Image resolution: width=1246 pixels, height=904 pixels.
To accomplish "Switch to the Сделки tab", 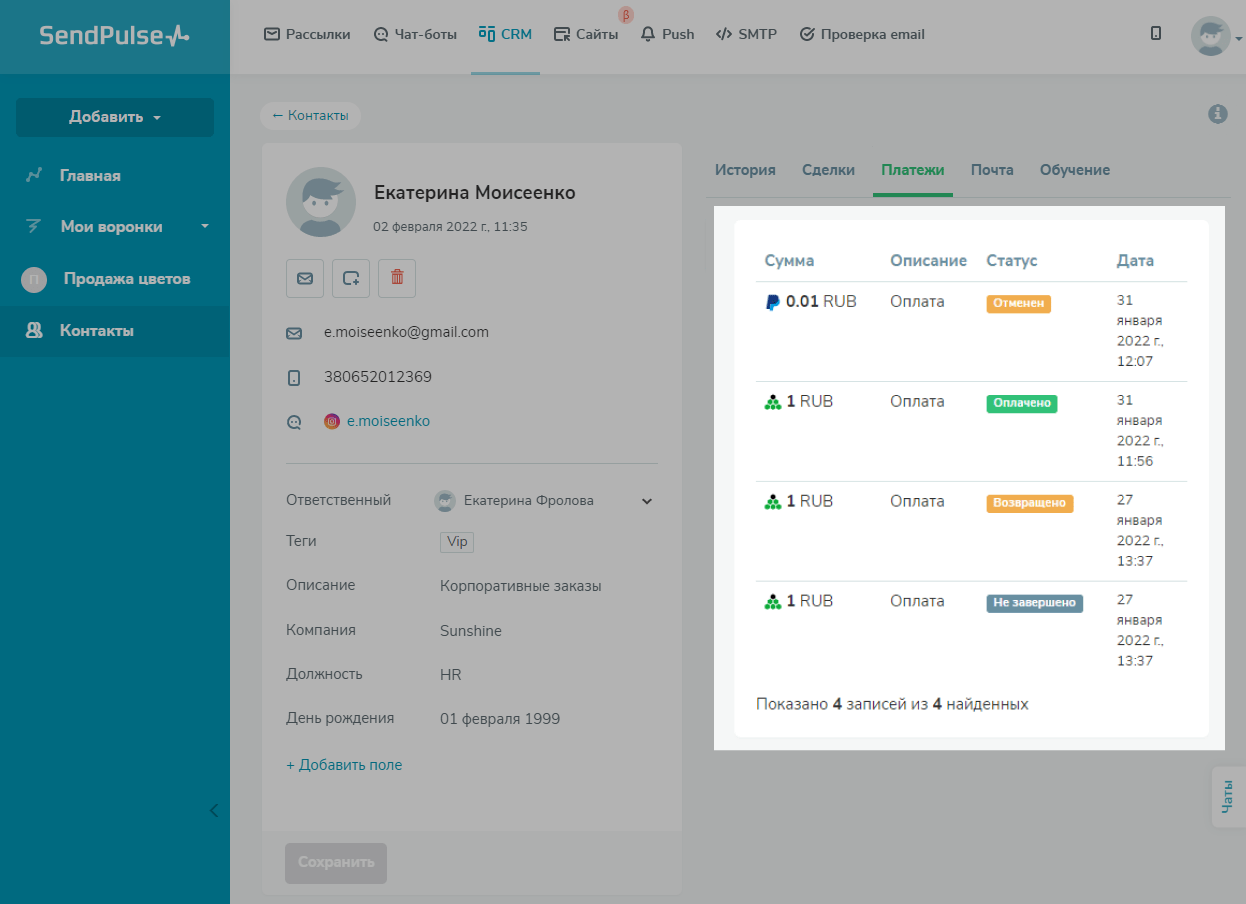I will click(x=828, y=170).
